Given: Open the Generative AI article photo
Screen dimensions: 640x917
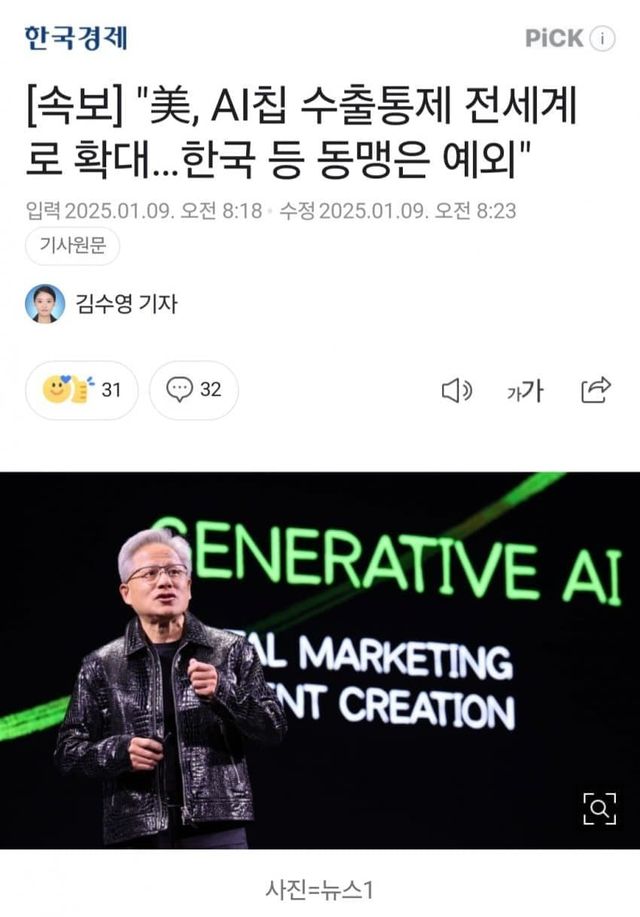Looking at the screenshot, I should click(x=320, y=660).
